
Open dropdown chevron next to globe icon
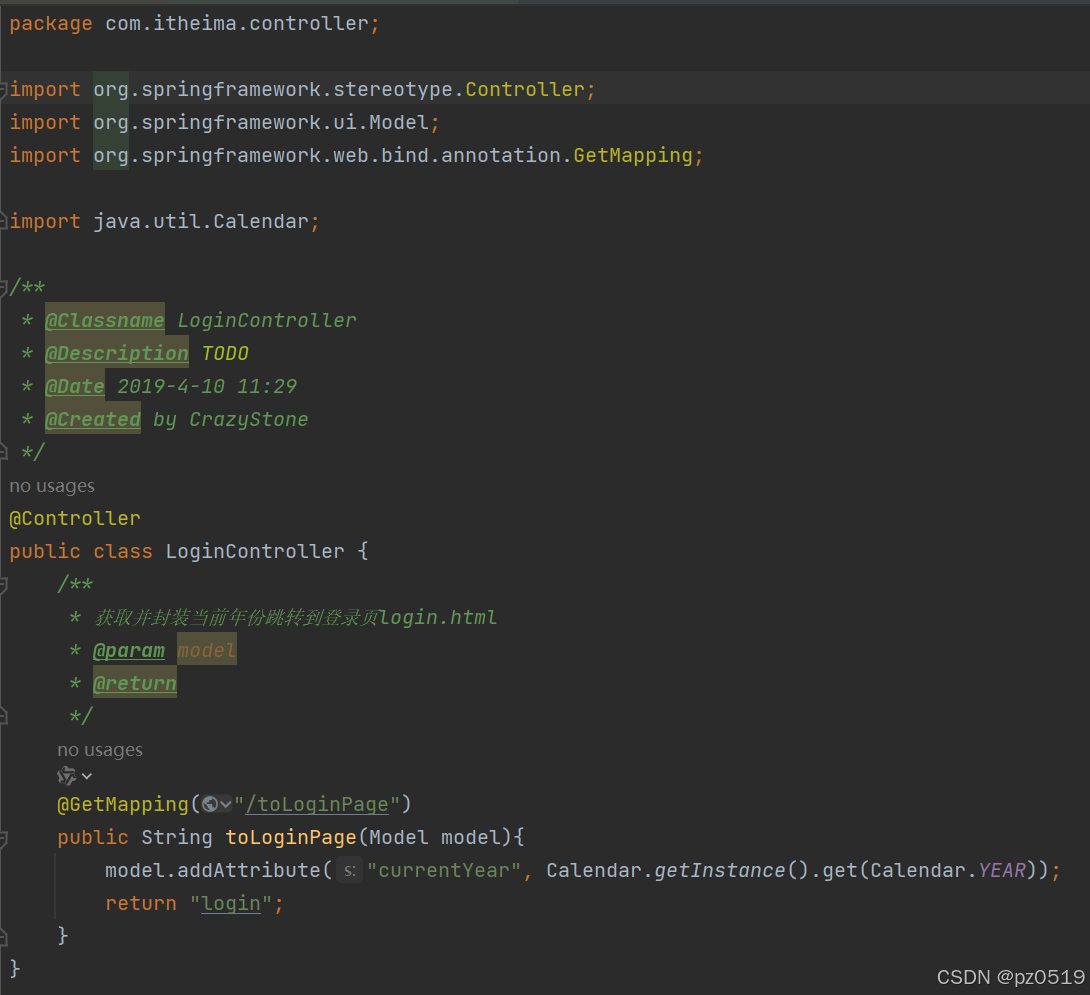pyautogui.click(x=226, y=804)
